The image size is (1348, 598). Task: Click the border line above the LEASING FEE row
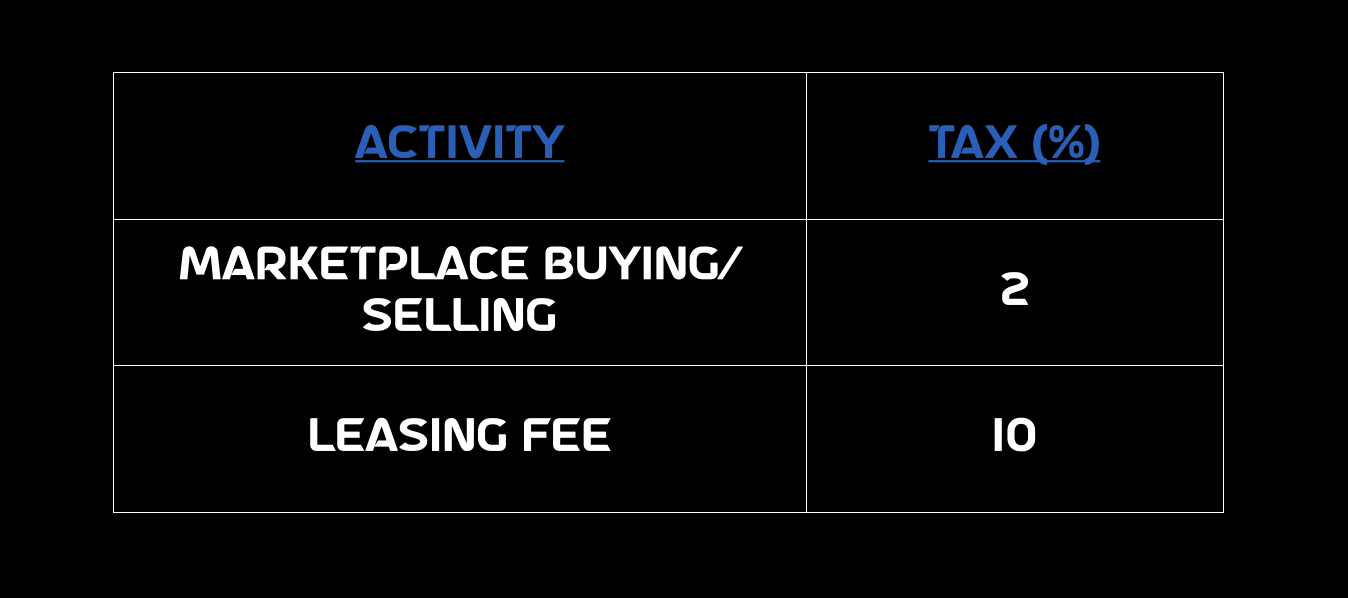pyautogui.click(x=460, y=365)
